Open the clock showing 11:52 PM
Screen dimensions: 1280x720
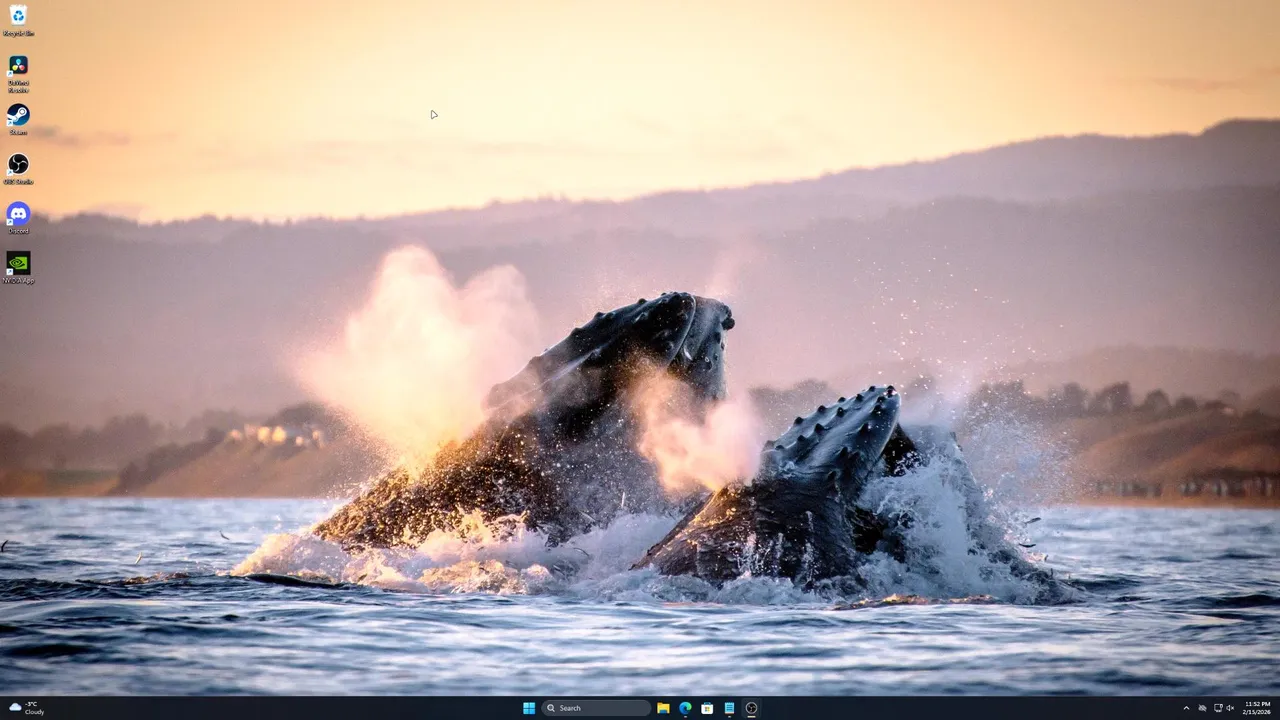pyautogui.click(x=1257, y=708)
